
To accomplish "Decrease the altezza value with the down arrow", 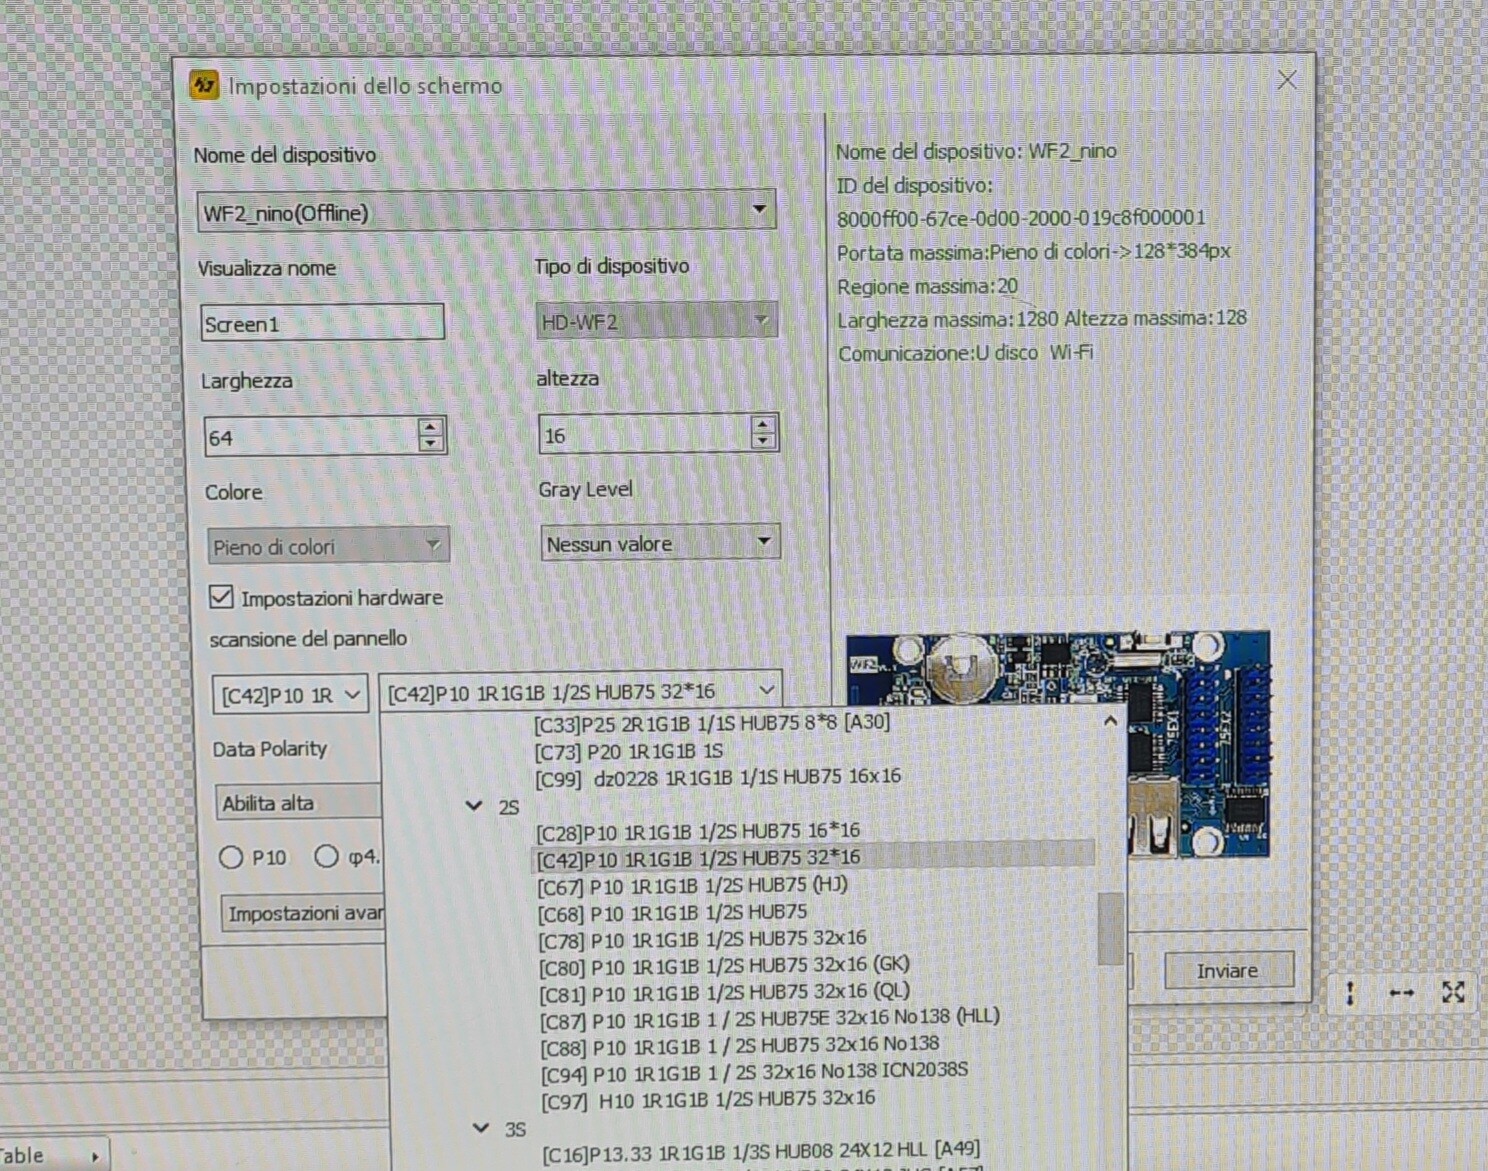I will coord(763,441).
